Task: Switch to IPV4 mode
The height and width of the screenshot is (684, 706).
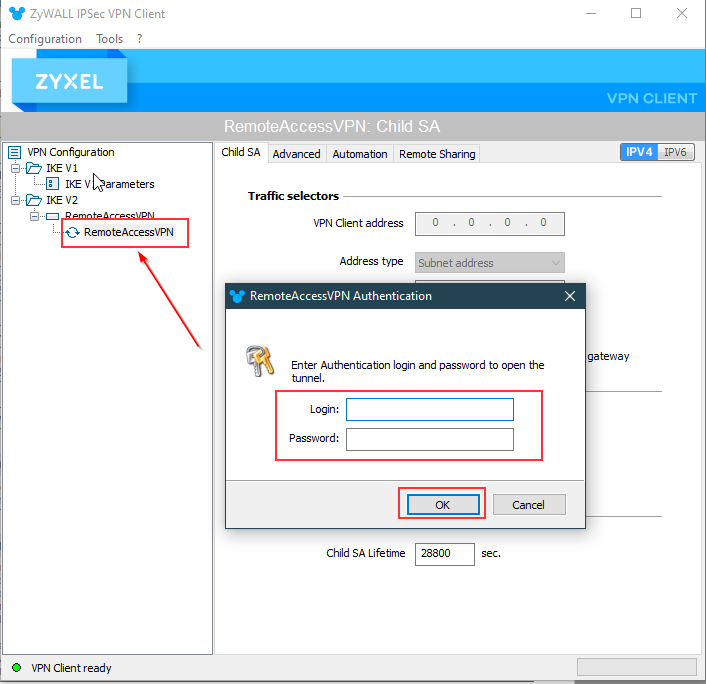Action: coord(639,152)
